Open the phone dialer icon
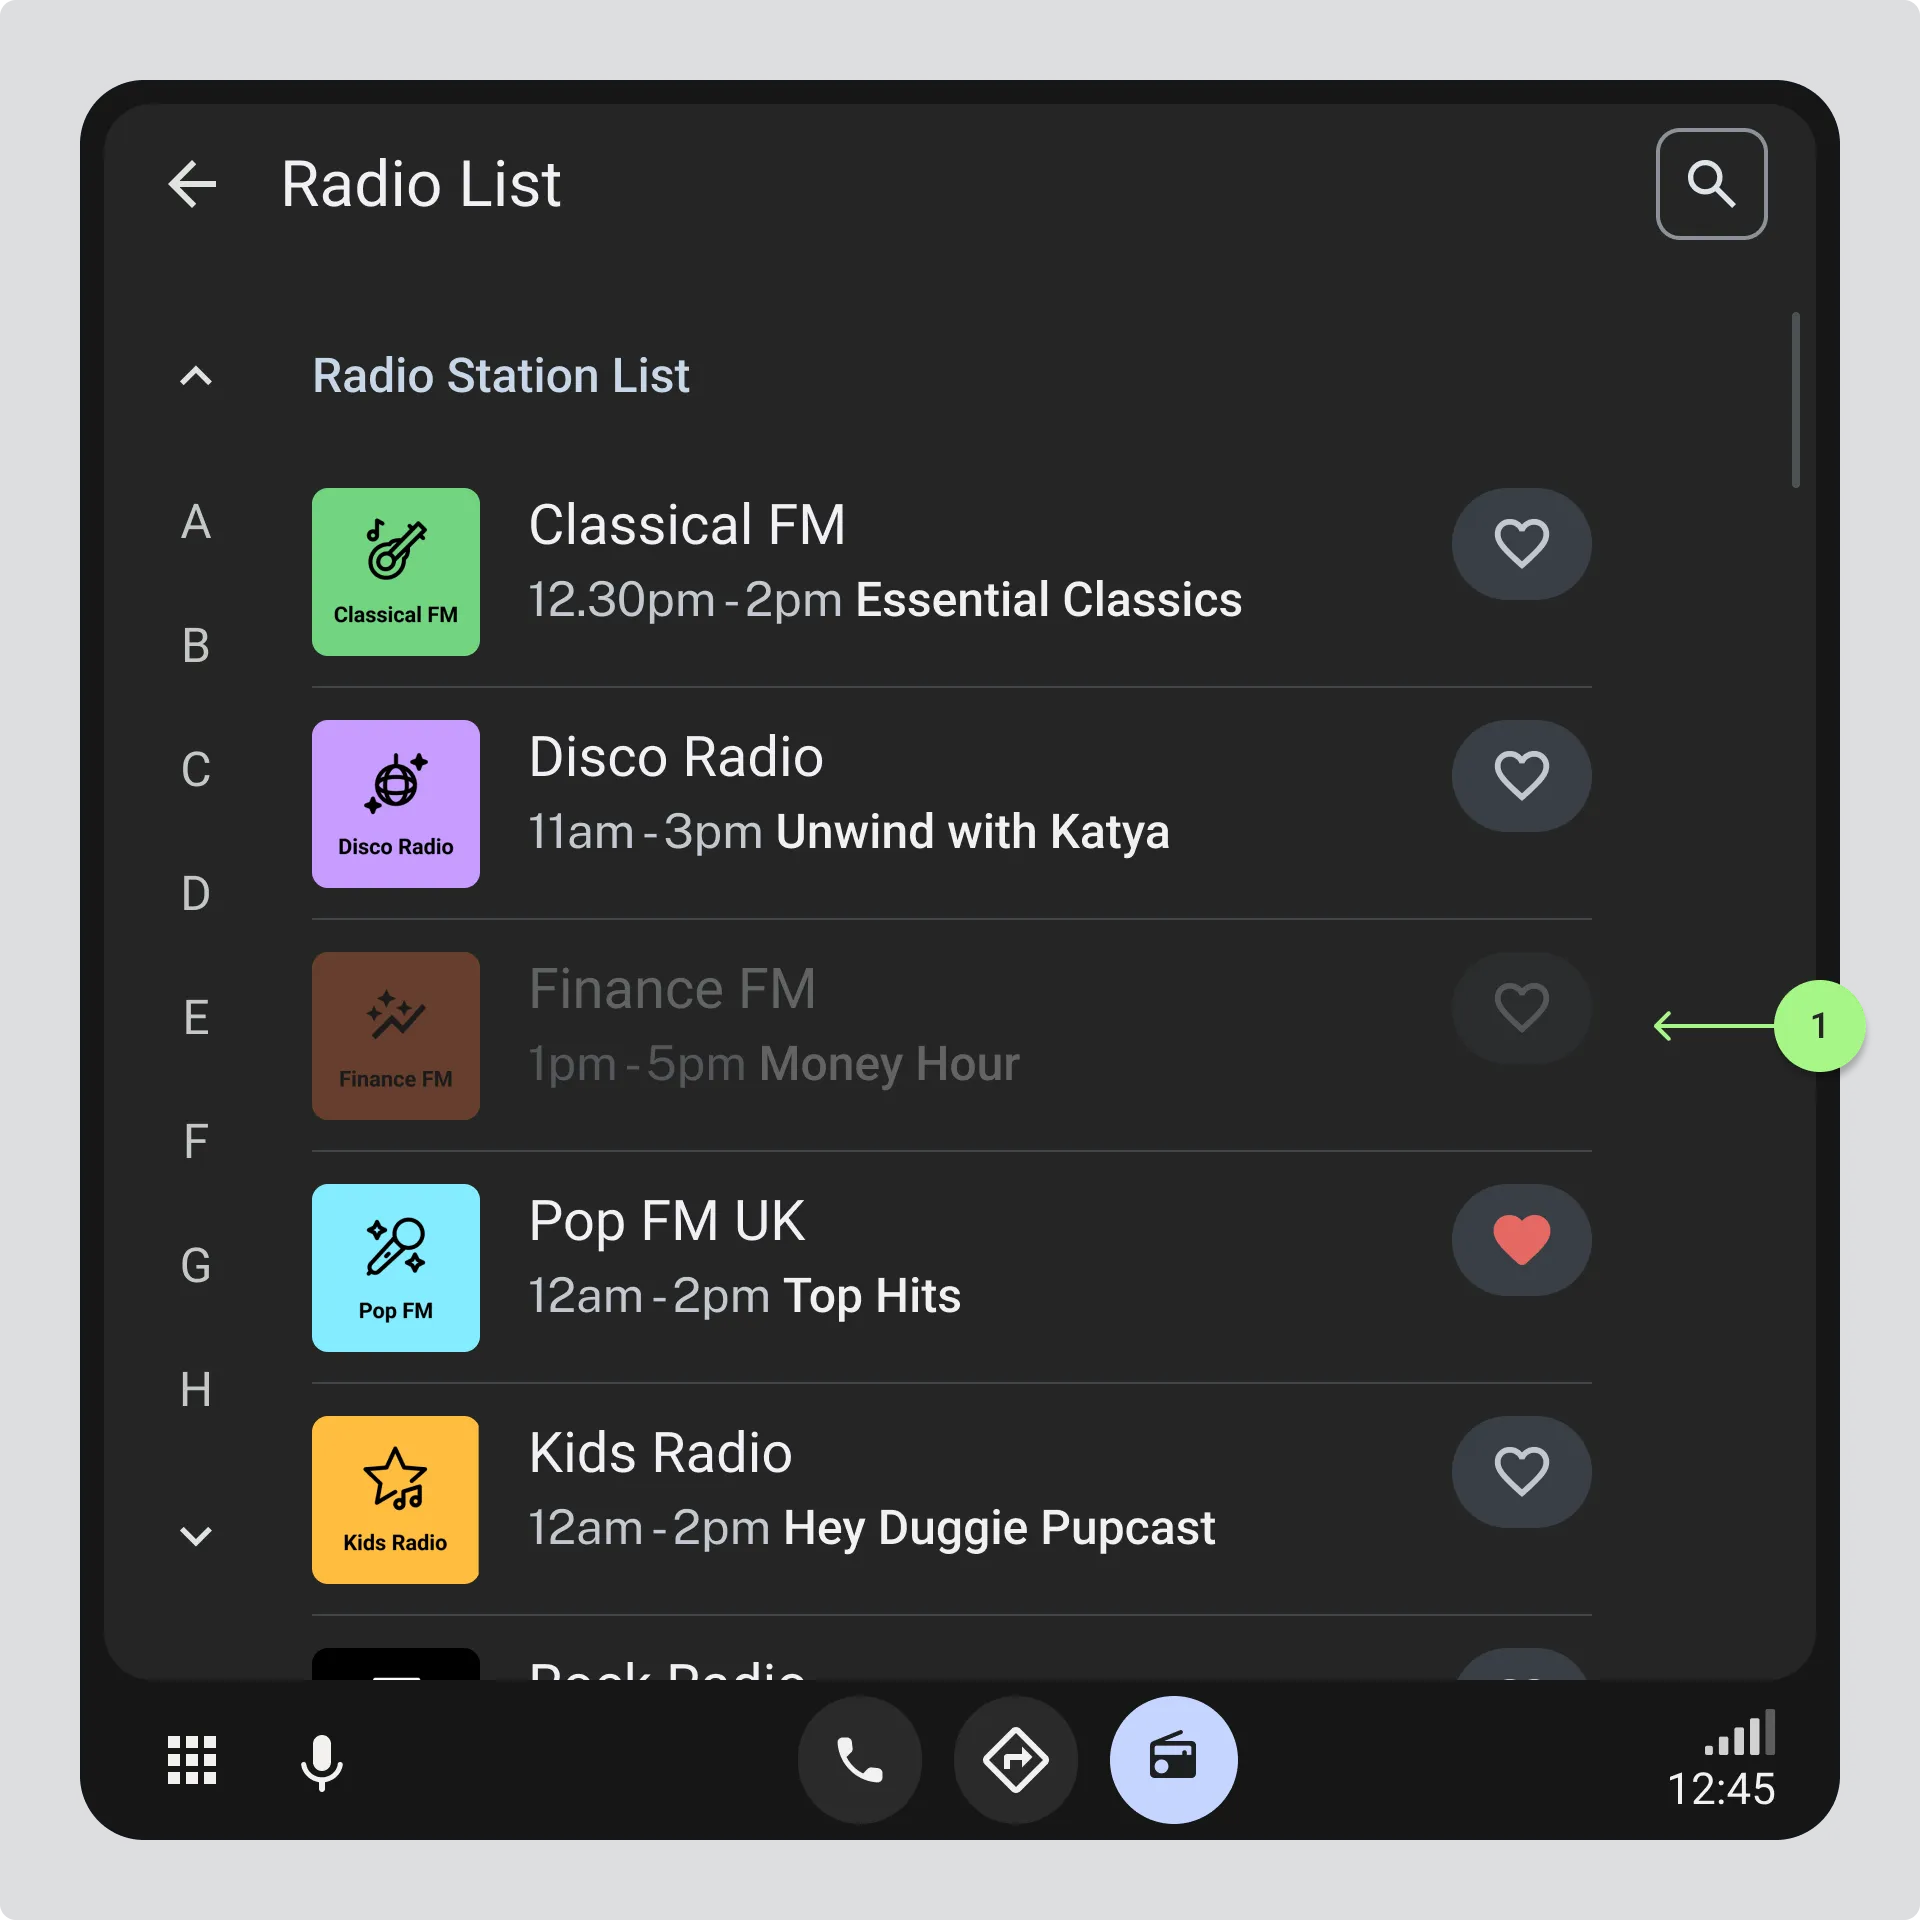Image resolution: width=1920 pixels, height=1920 pixels. pos(860,1759)
